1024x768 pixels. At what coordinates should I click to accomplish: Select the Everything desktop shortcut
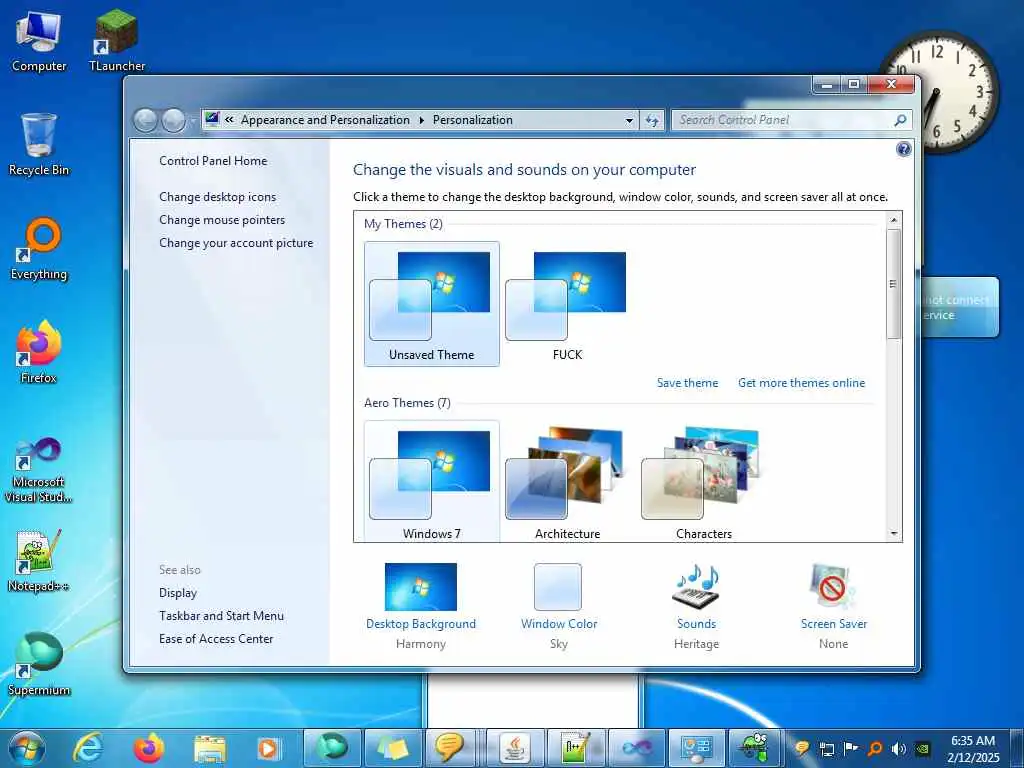pyautogui.click(x=39, y=249)
